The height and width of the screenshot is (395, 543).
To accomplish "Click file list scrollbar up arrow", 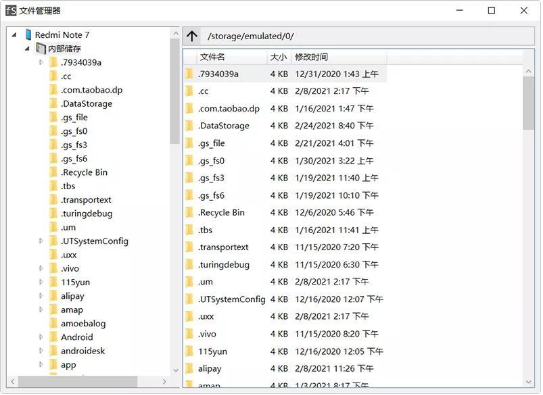I will (x=528, y=71).
